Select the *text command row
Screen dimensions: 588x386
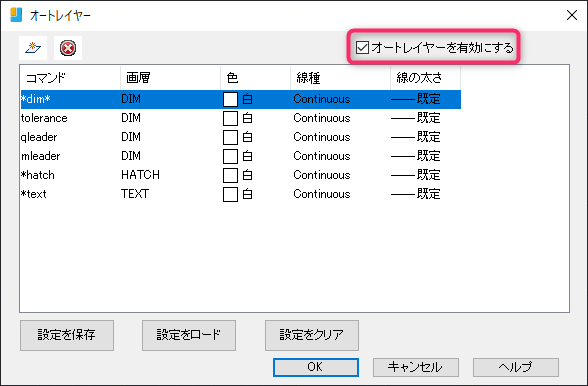(x=241, y=194)
